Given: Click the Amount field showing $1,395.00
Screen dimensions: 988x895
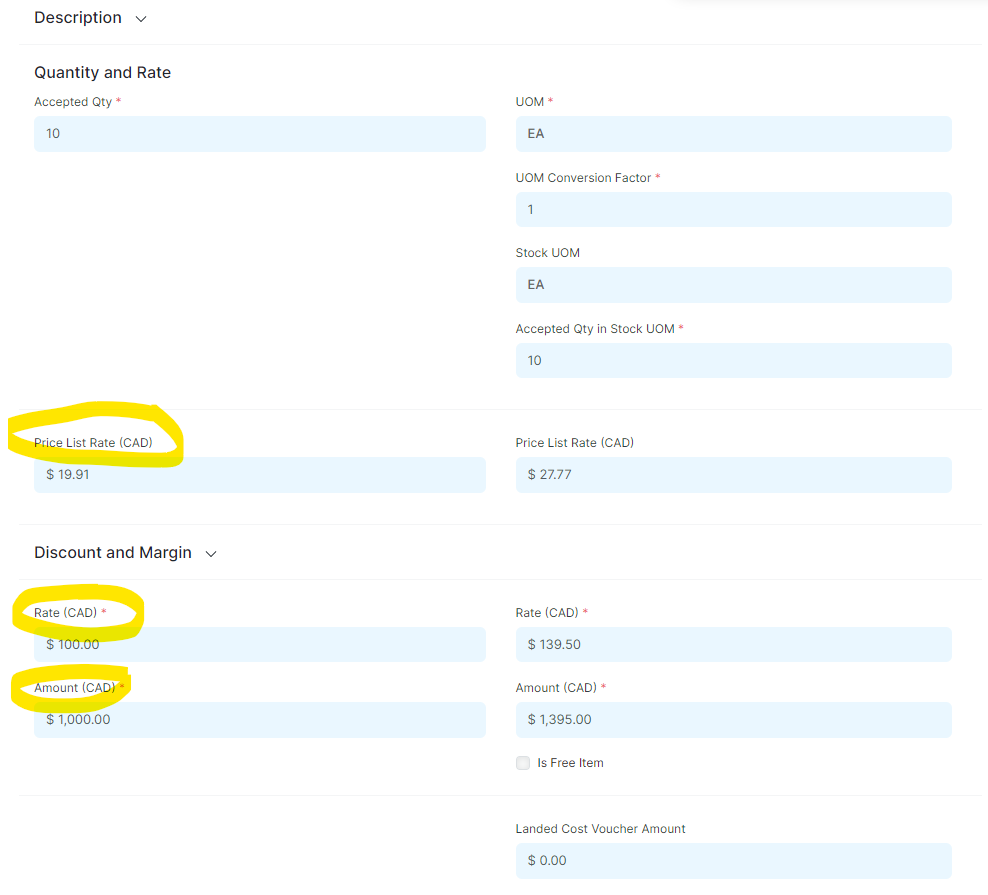Looking at the screenshot, I should (733, 719).
